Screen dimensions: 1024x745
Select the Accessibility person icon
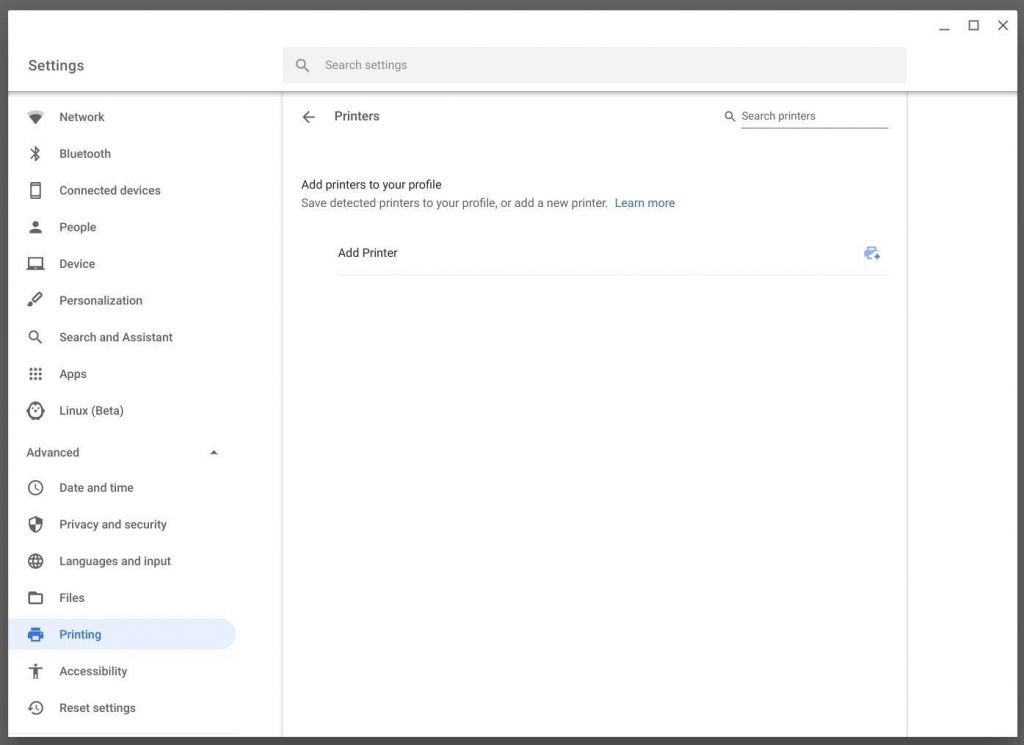tap(36, 671)
